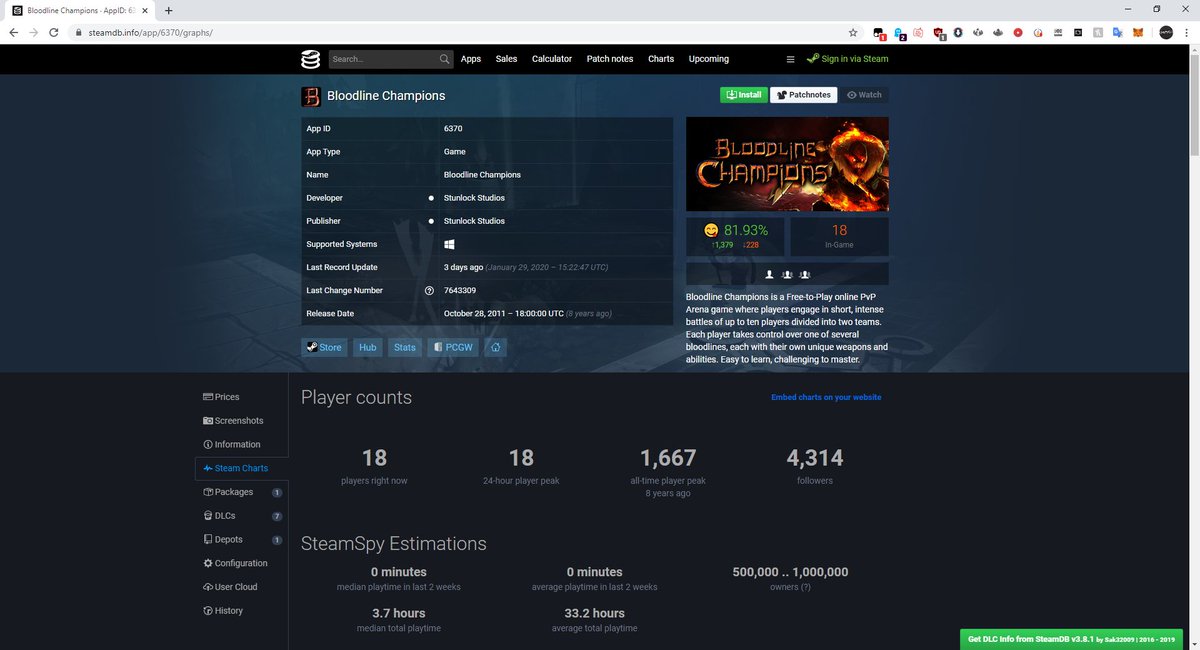The height and width of the screenshot is (650, 1200).
Task: Click the rightmost multiplayer category icon
Action: tap(805, 274)
